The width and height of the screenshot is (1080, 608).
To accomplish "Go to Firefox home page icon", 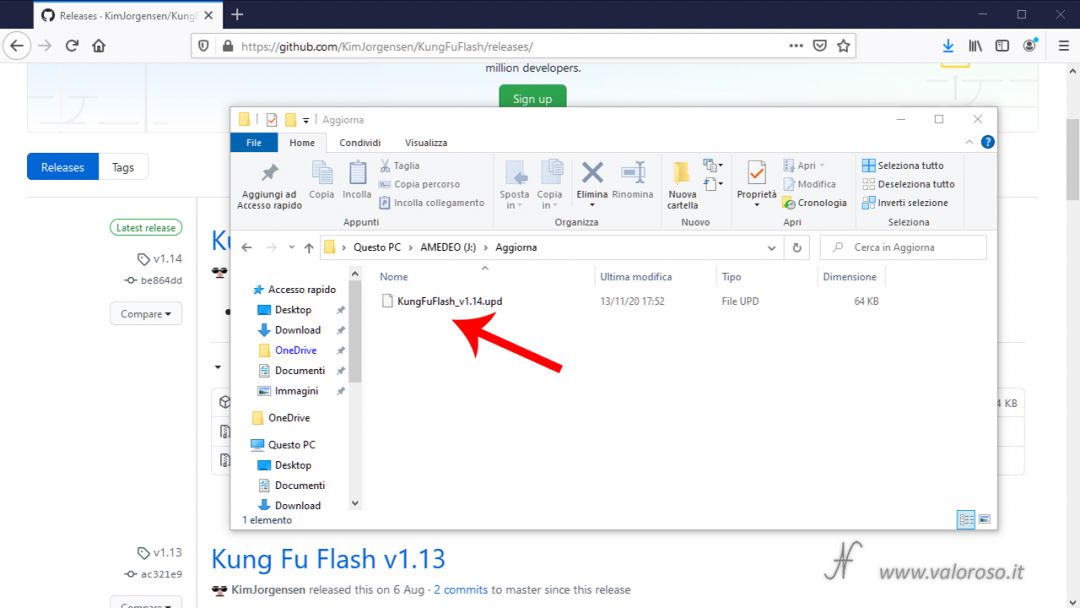I will point(99,46).
